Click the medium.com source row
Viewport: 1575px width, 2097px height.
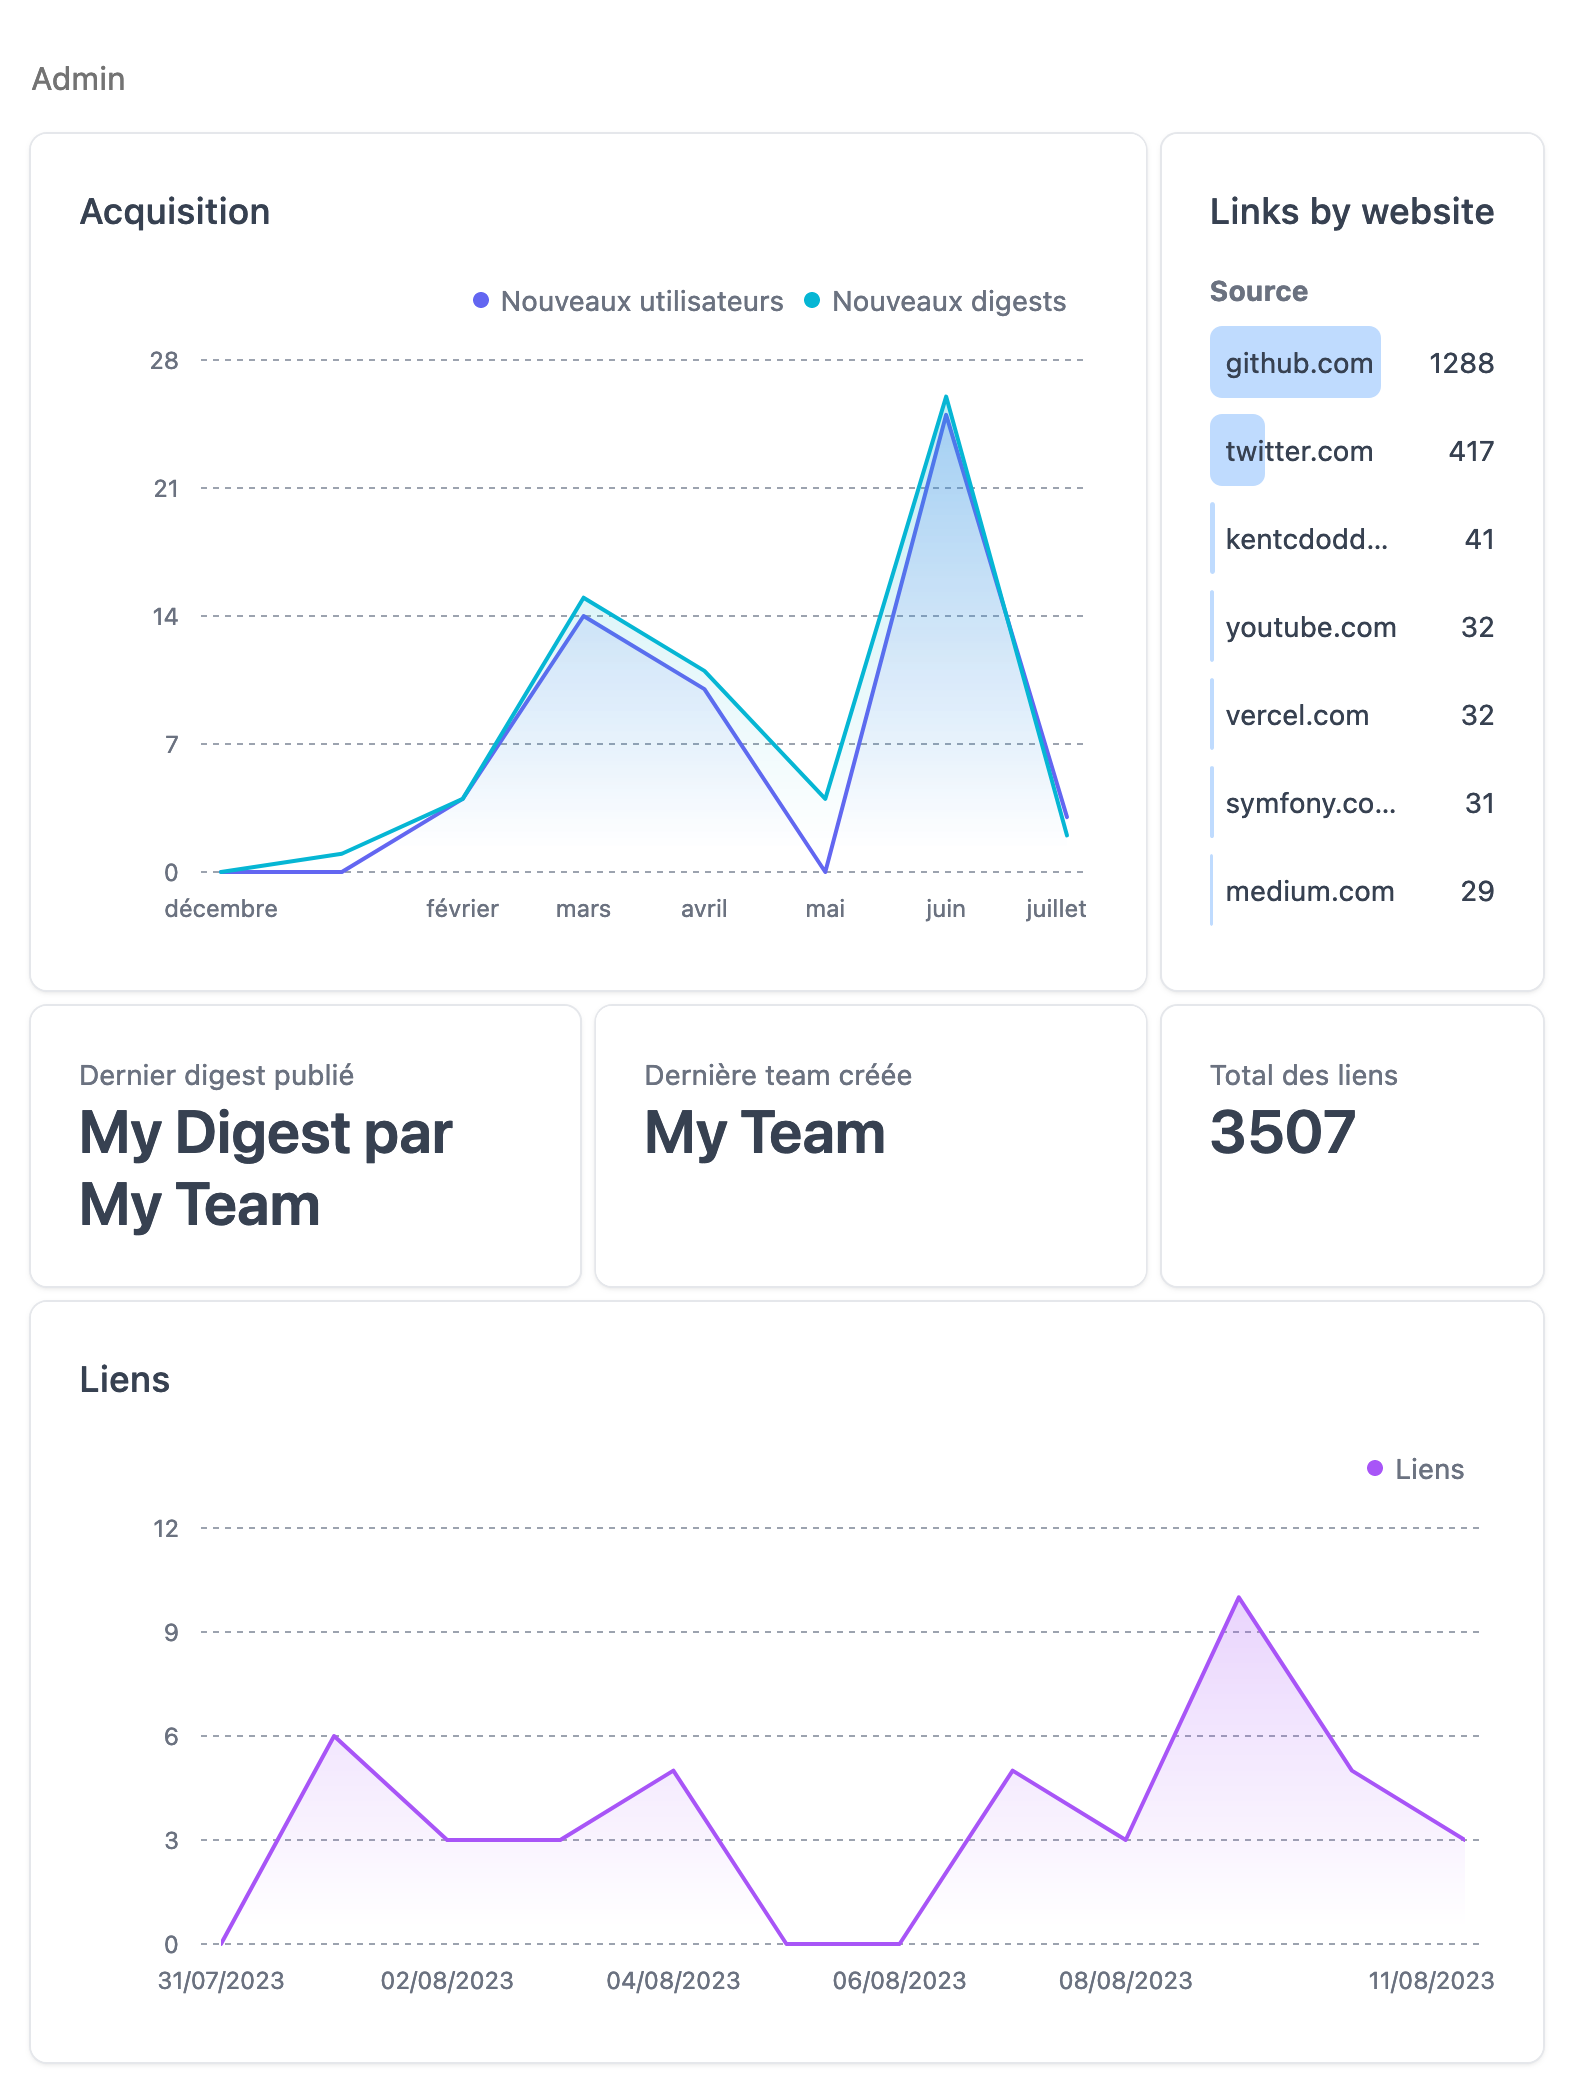(1352, 890)
